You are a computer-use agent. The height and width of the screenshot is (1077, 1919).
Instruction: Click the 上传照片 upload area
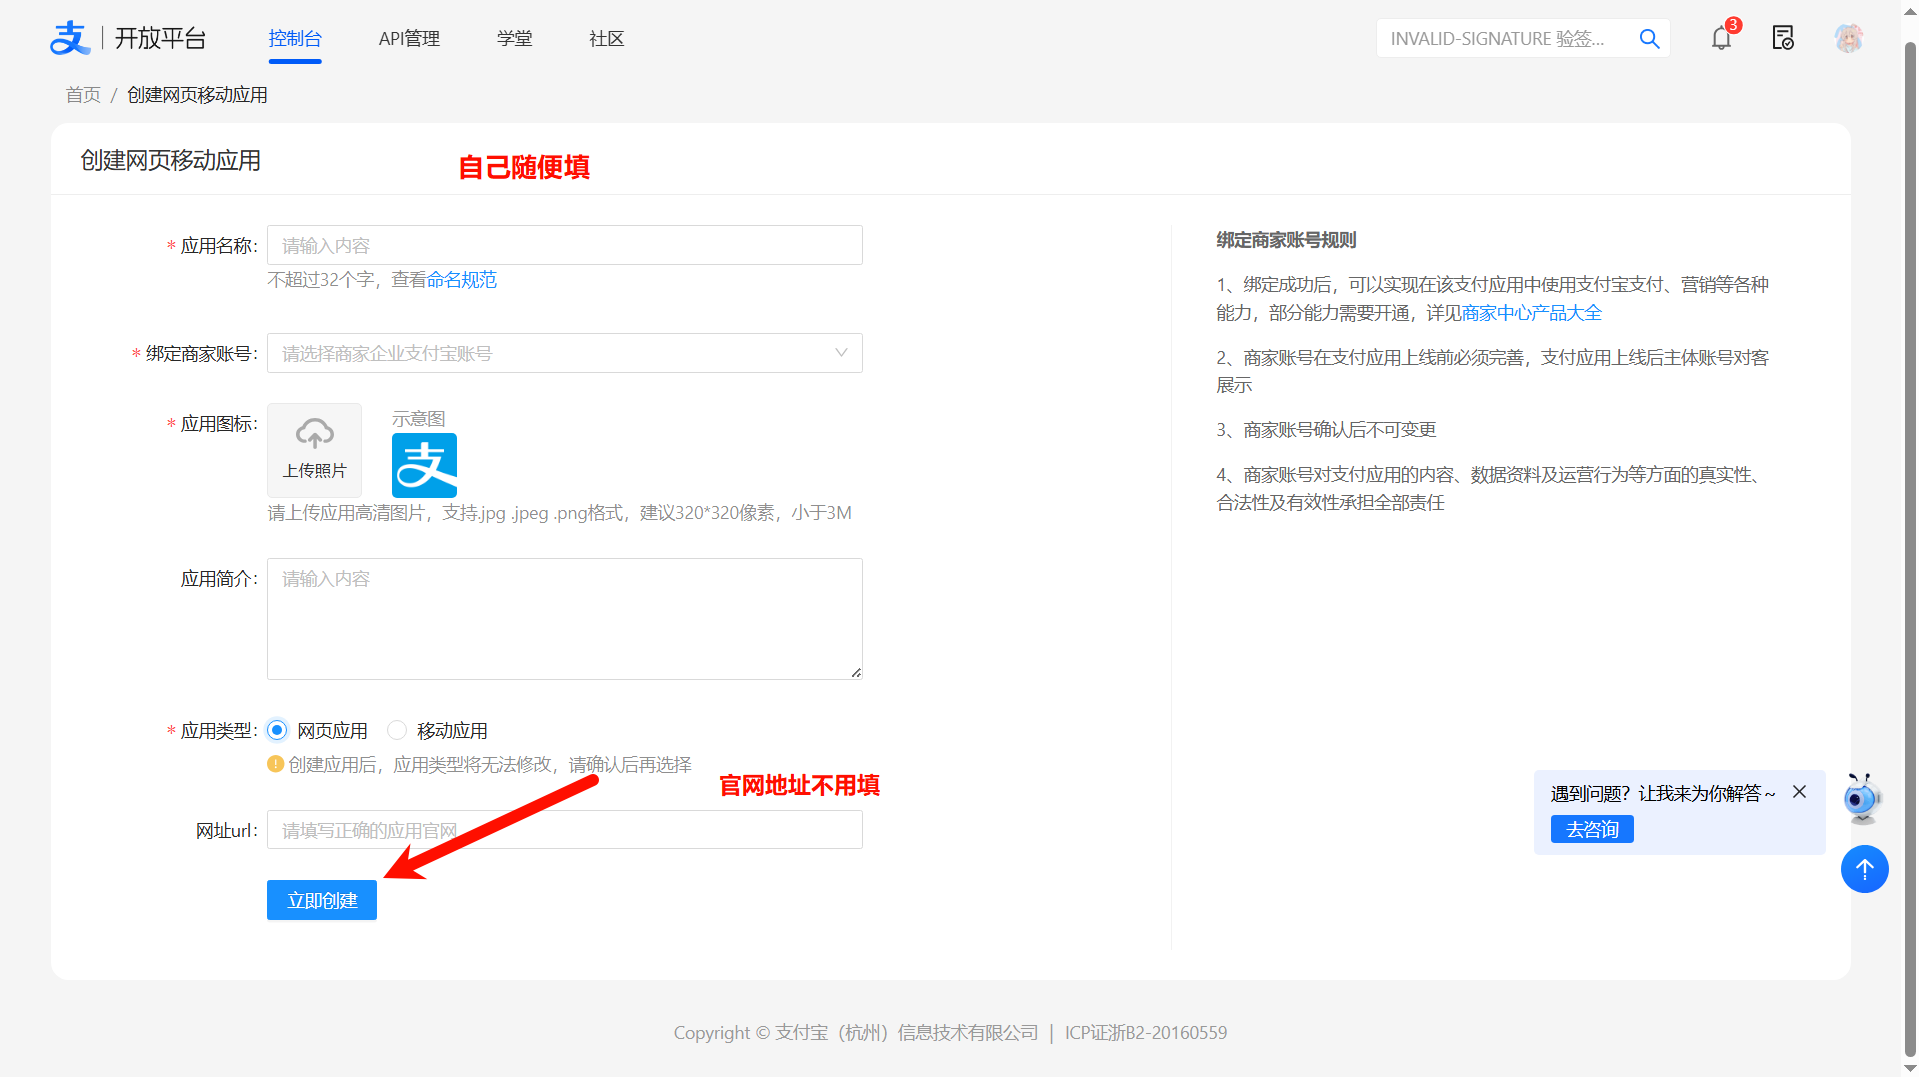(x=314, y=450)
